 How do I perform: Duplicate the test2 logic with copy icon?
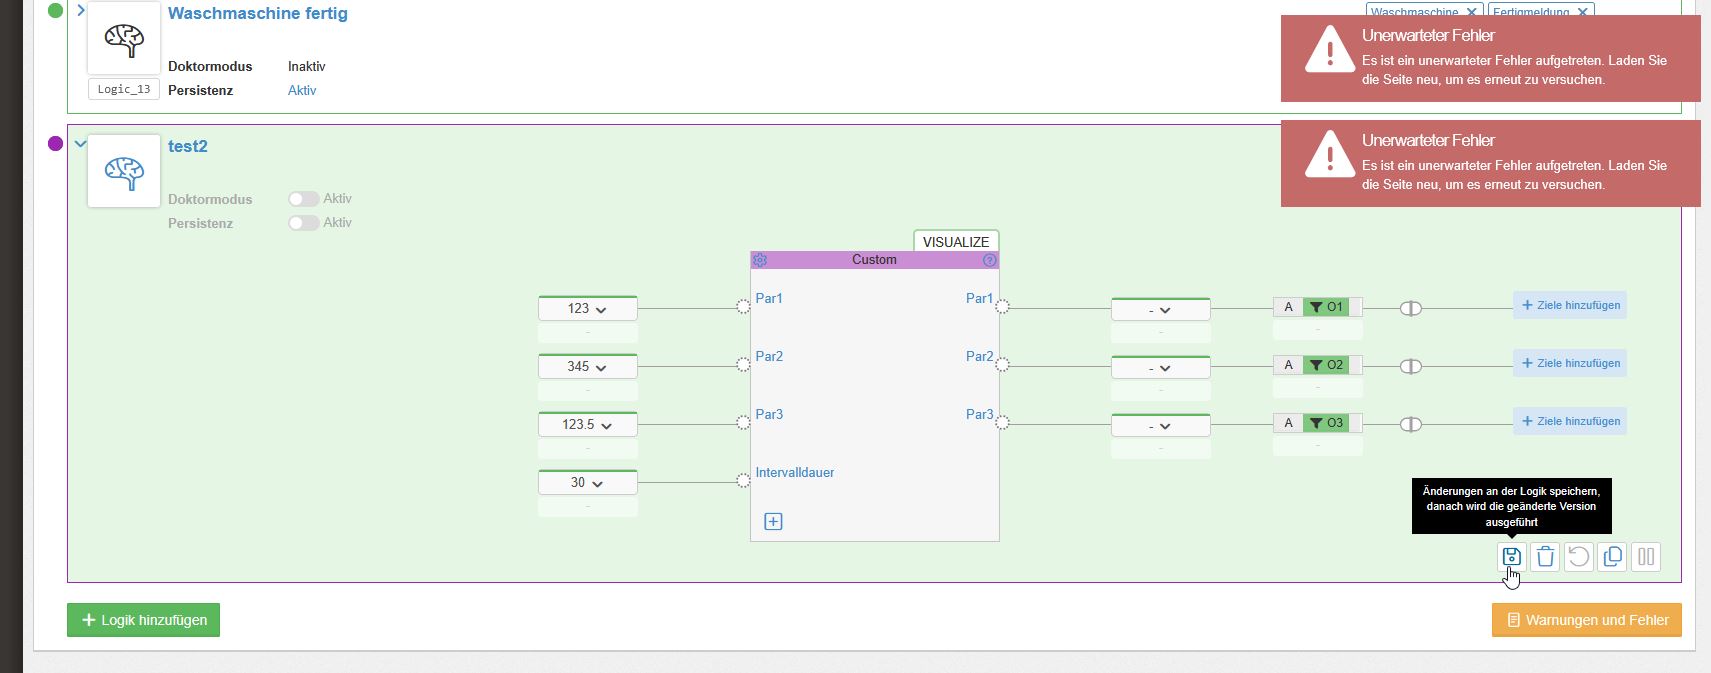(x=1613, y=557)
